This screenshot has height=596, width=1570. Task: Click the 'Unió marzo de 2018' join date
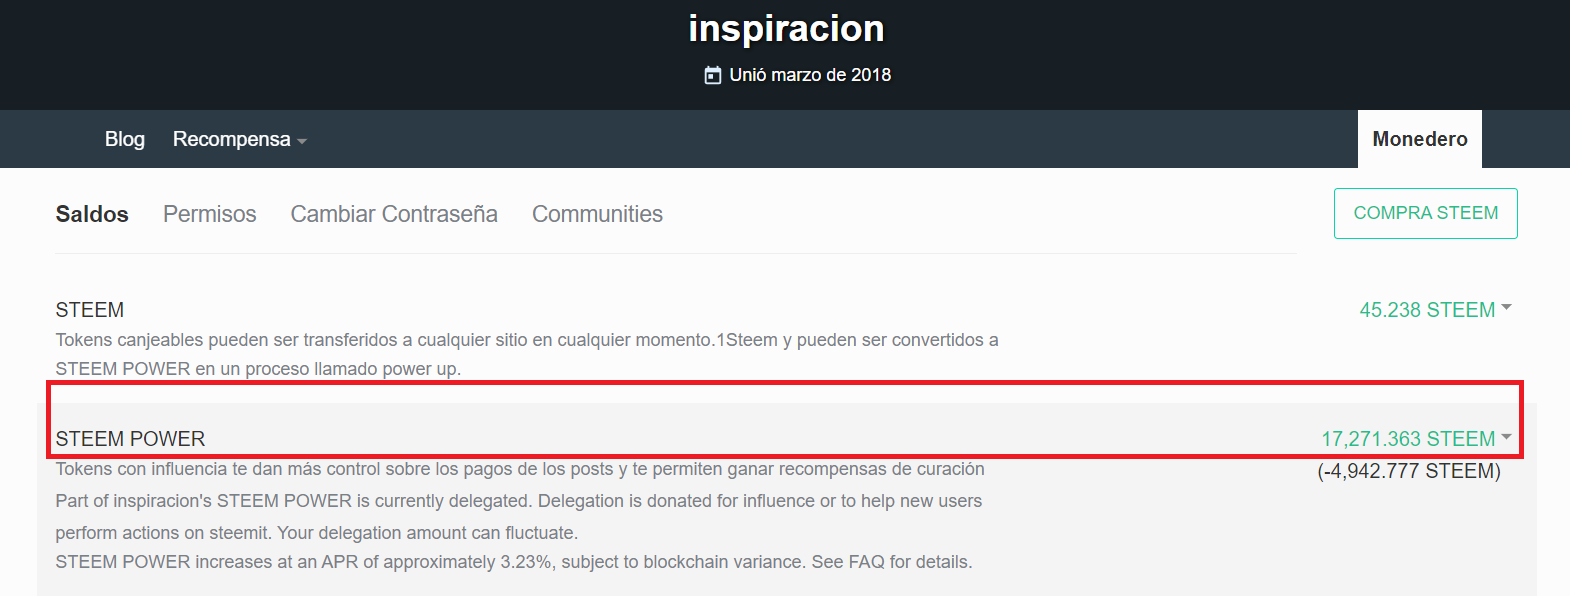pos(809,75)
